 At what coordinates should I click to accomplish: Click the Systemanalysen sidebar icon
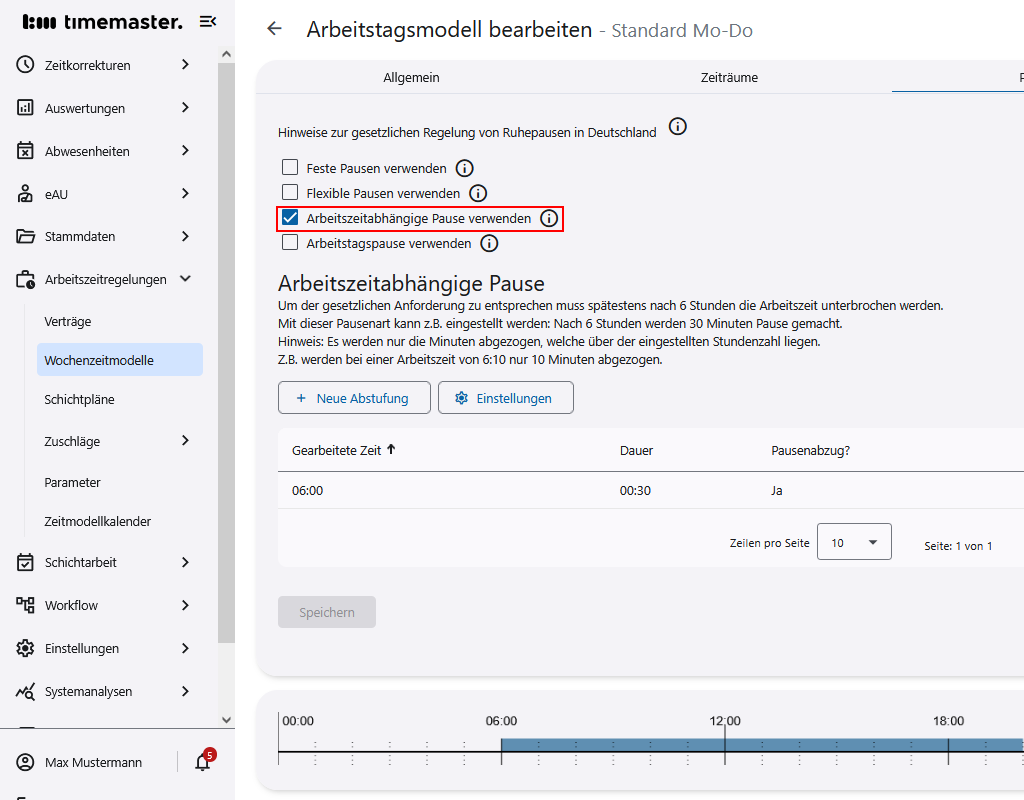[24, 691]
